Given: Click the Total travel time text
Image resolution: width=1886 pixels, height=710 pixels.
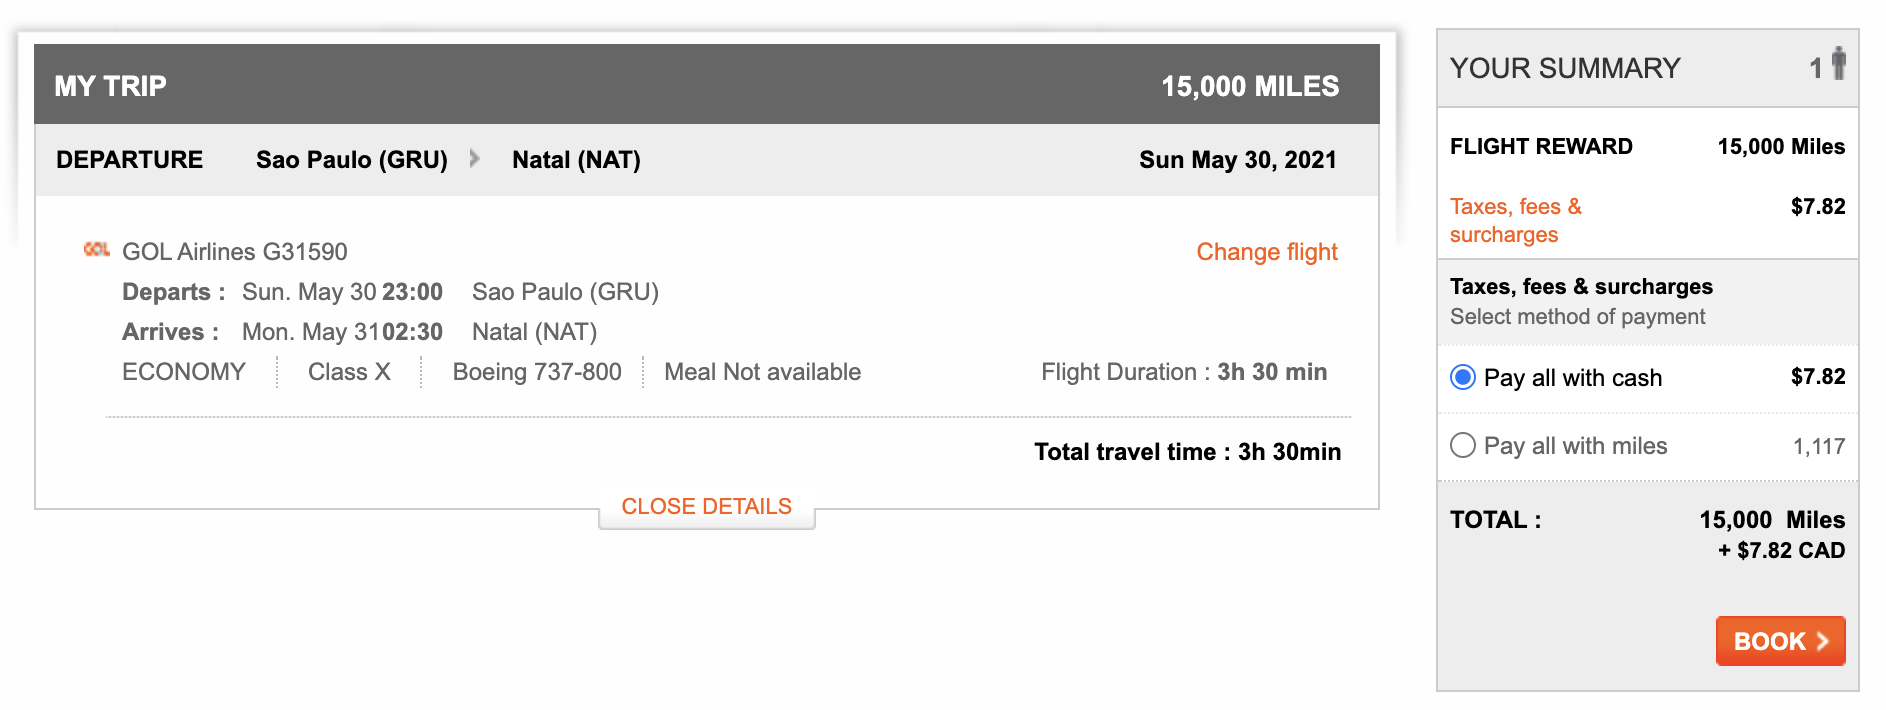Looking at the screenshot, I should pyautogui.click(x=1187, y=452).
